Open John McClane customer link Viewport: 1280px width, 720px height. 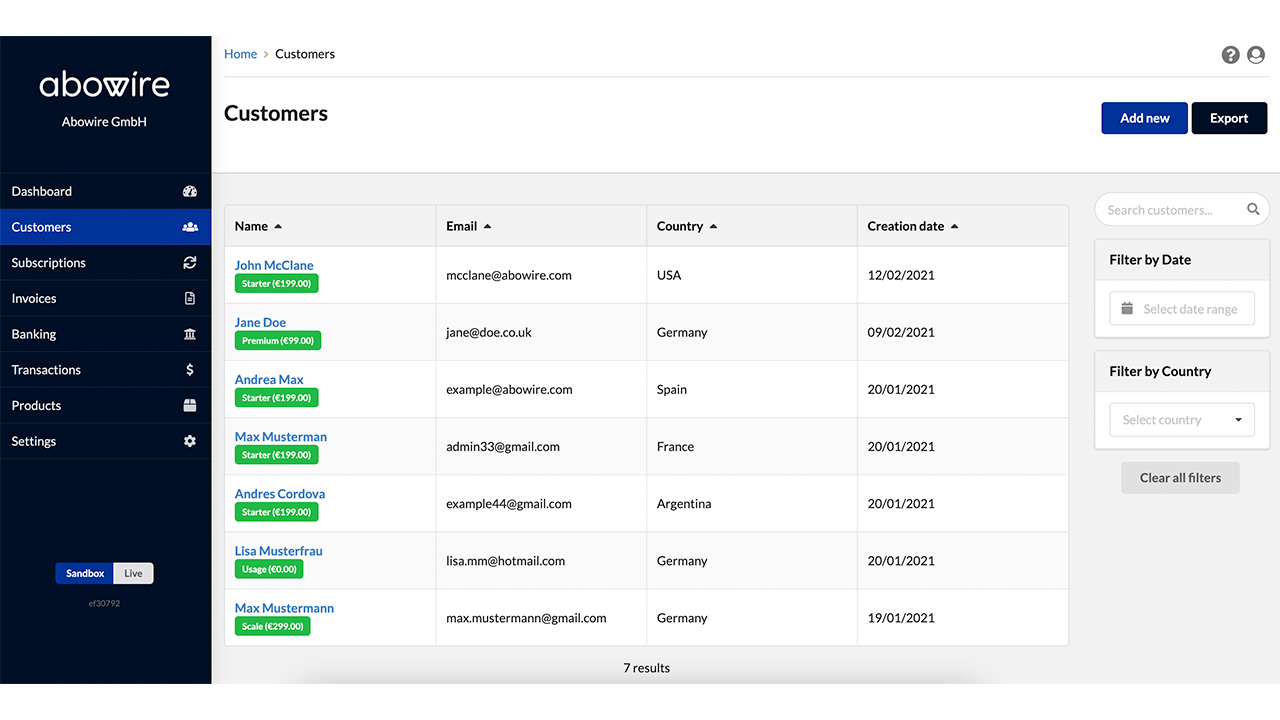[274, 265]
